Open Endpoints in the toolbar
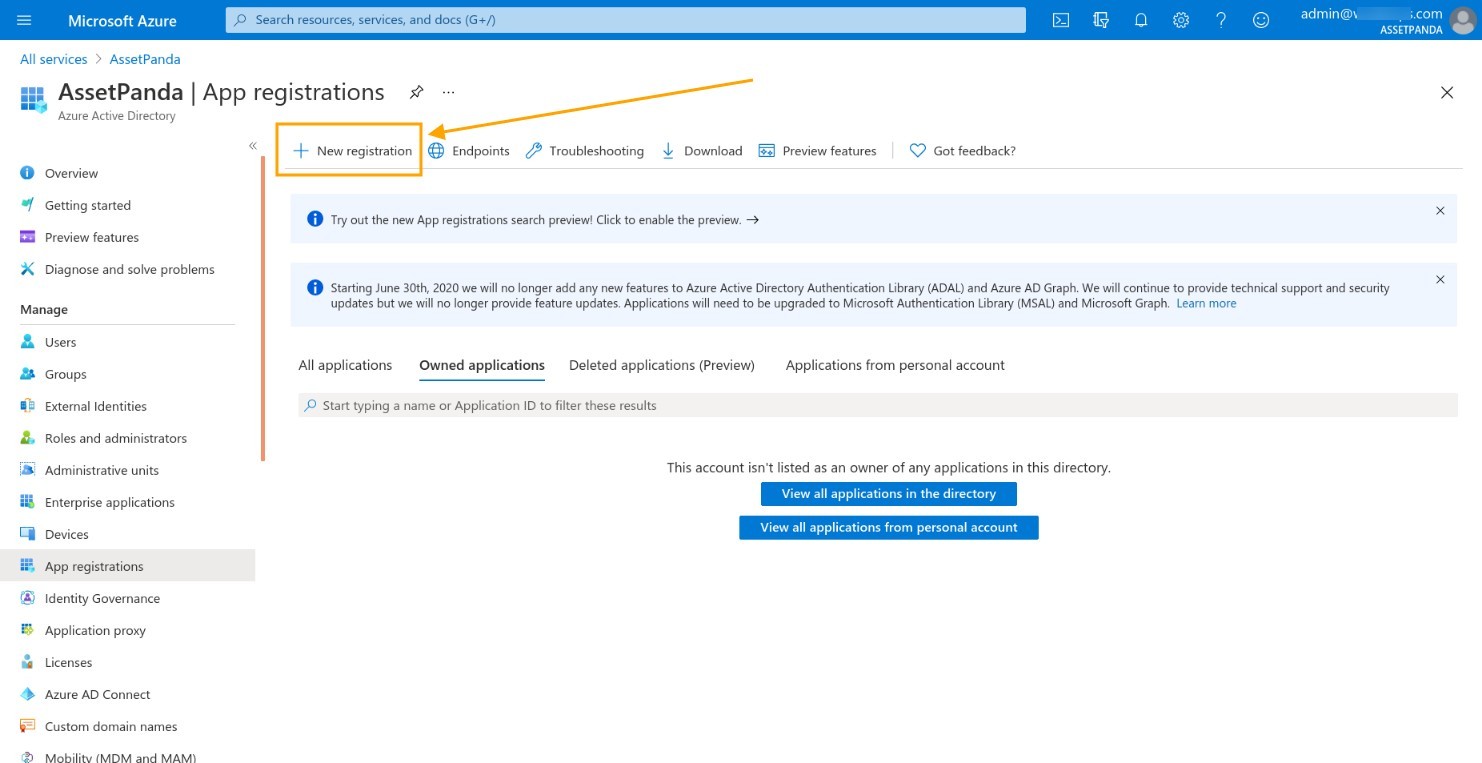Image resolution: width=1482 pixels, height=763 pixels. 469,151
